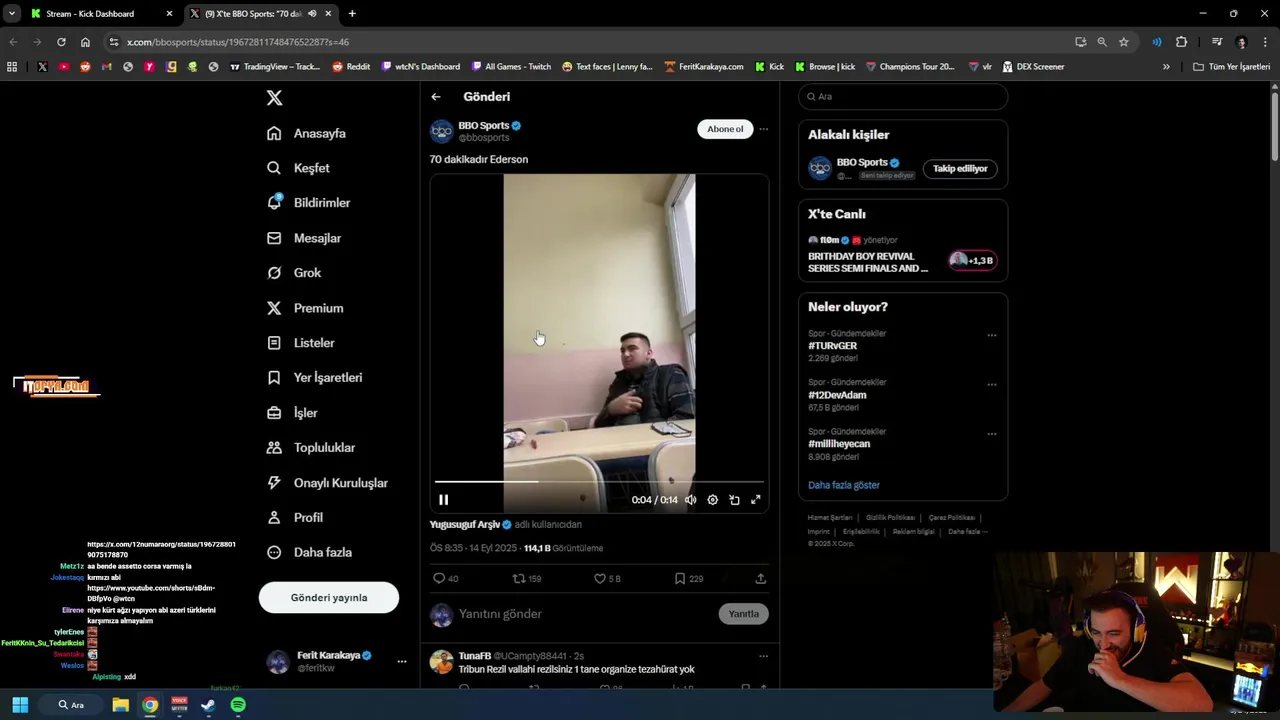This screenshot has height=720, width=1280.
Task: Reload the page
Action: pyautogui.click(x=61, y=42)
